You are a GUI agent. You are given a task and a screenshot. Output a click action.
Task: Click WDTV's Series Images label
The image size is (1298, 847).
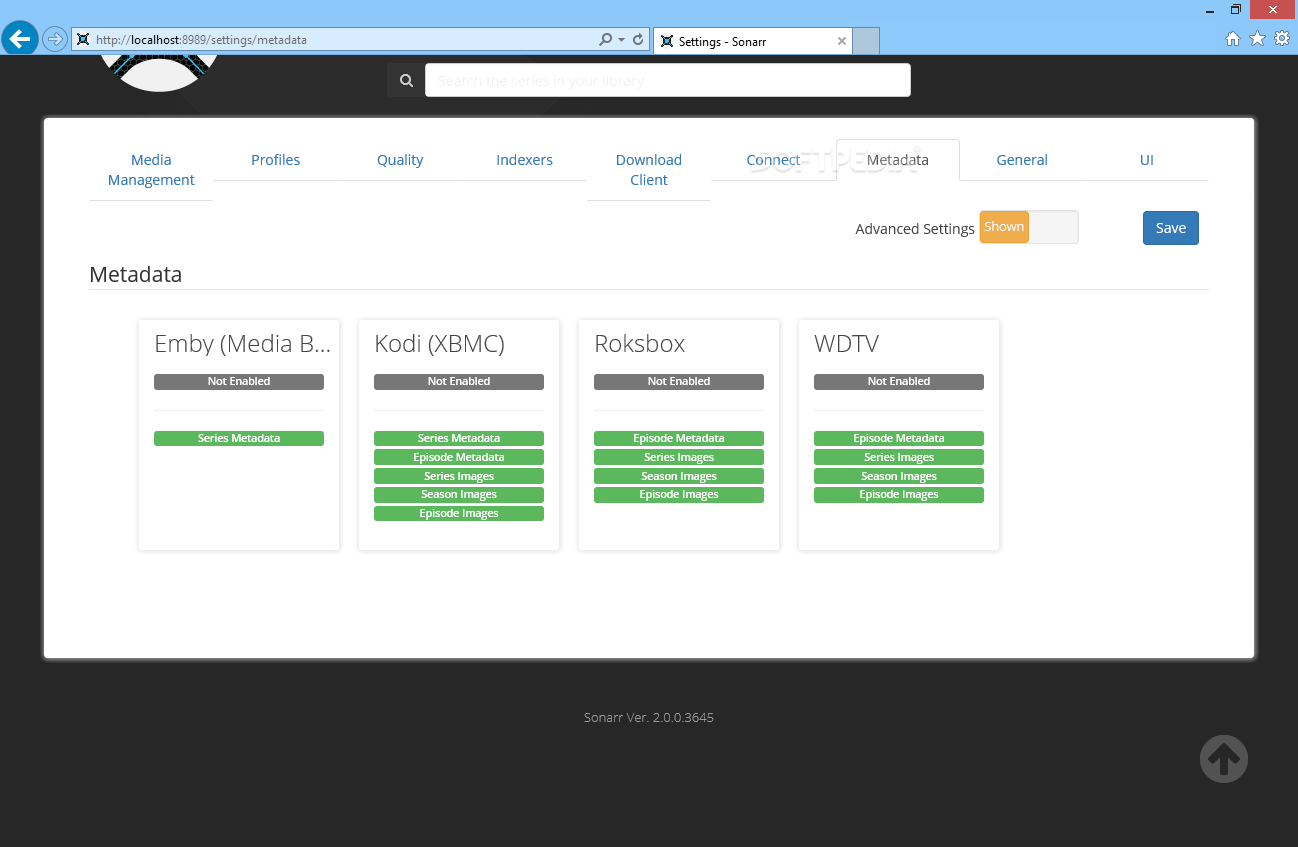(899, 457)
